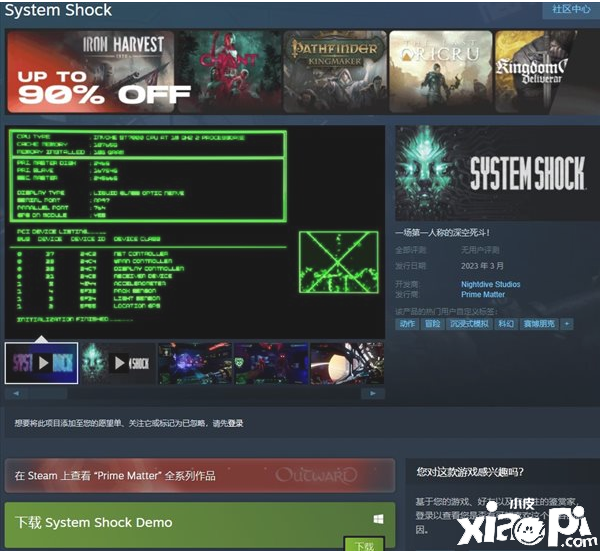Image resolution: width=600 pixels, height=551 pixels.
Task: Select the fifth screenshot thumbnail with the planet
Action: click(x=347, y=363)
